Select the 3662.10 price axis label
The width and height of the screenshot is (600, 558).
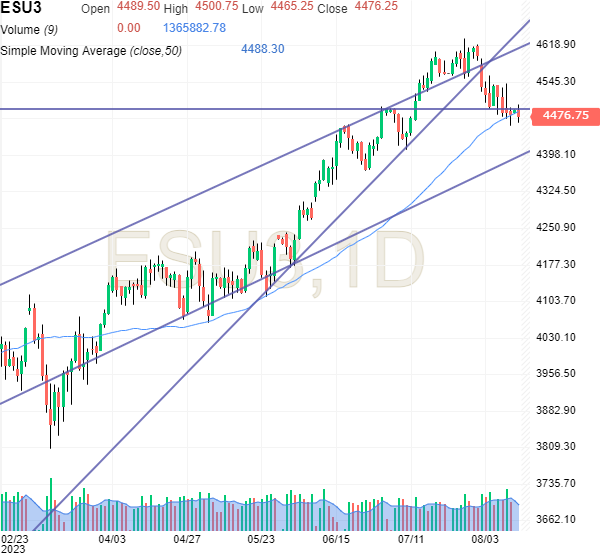click(x=554, y=519)
